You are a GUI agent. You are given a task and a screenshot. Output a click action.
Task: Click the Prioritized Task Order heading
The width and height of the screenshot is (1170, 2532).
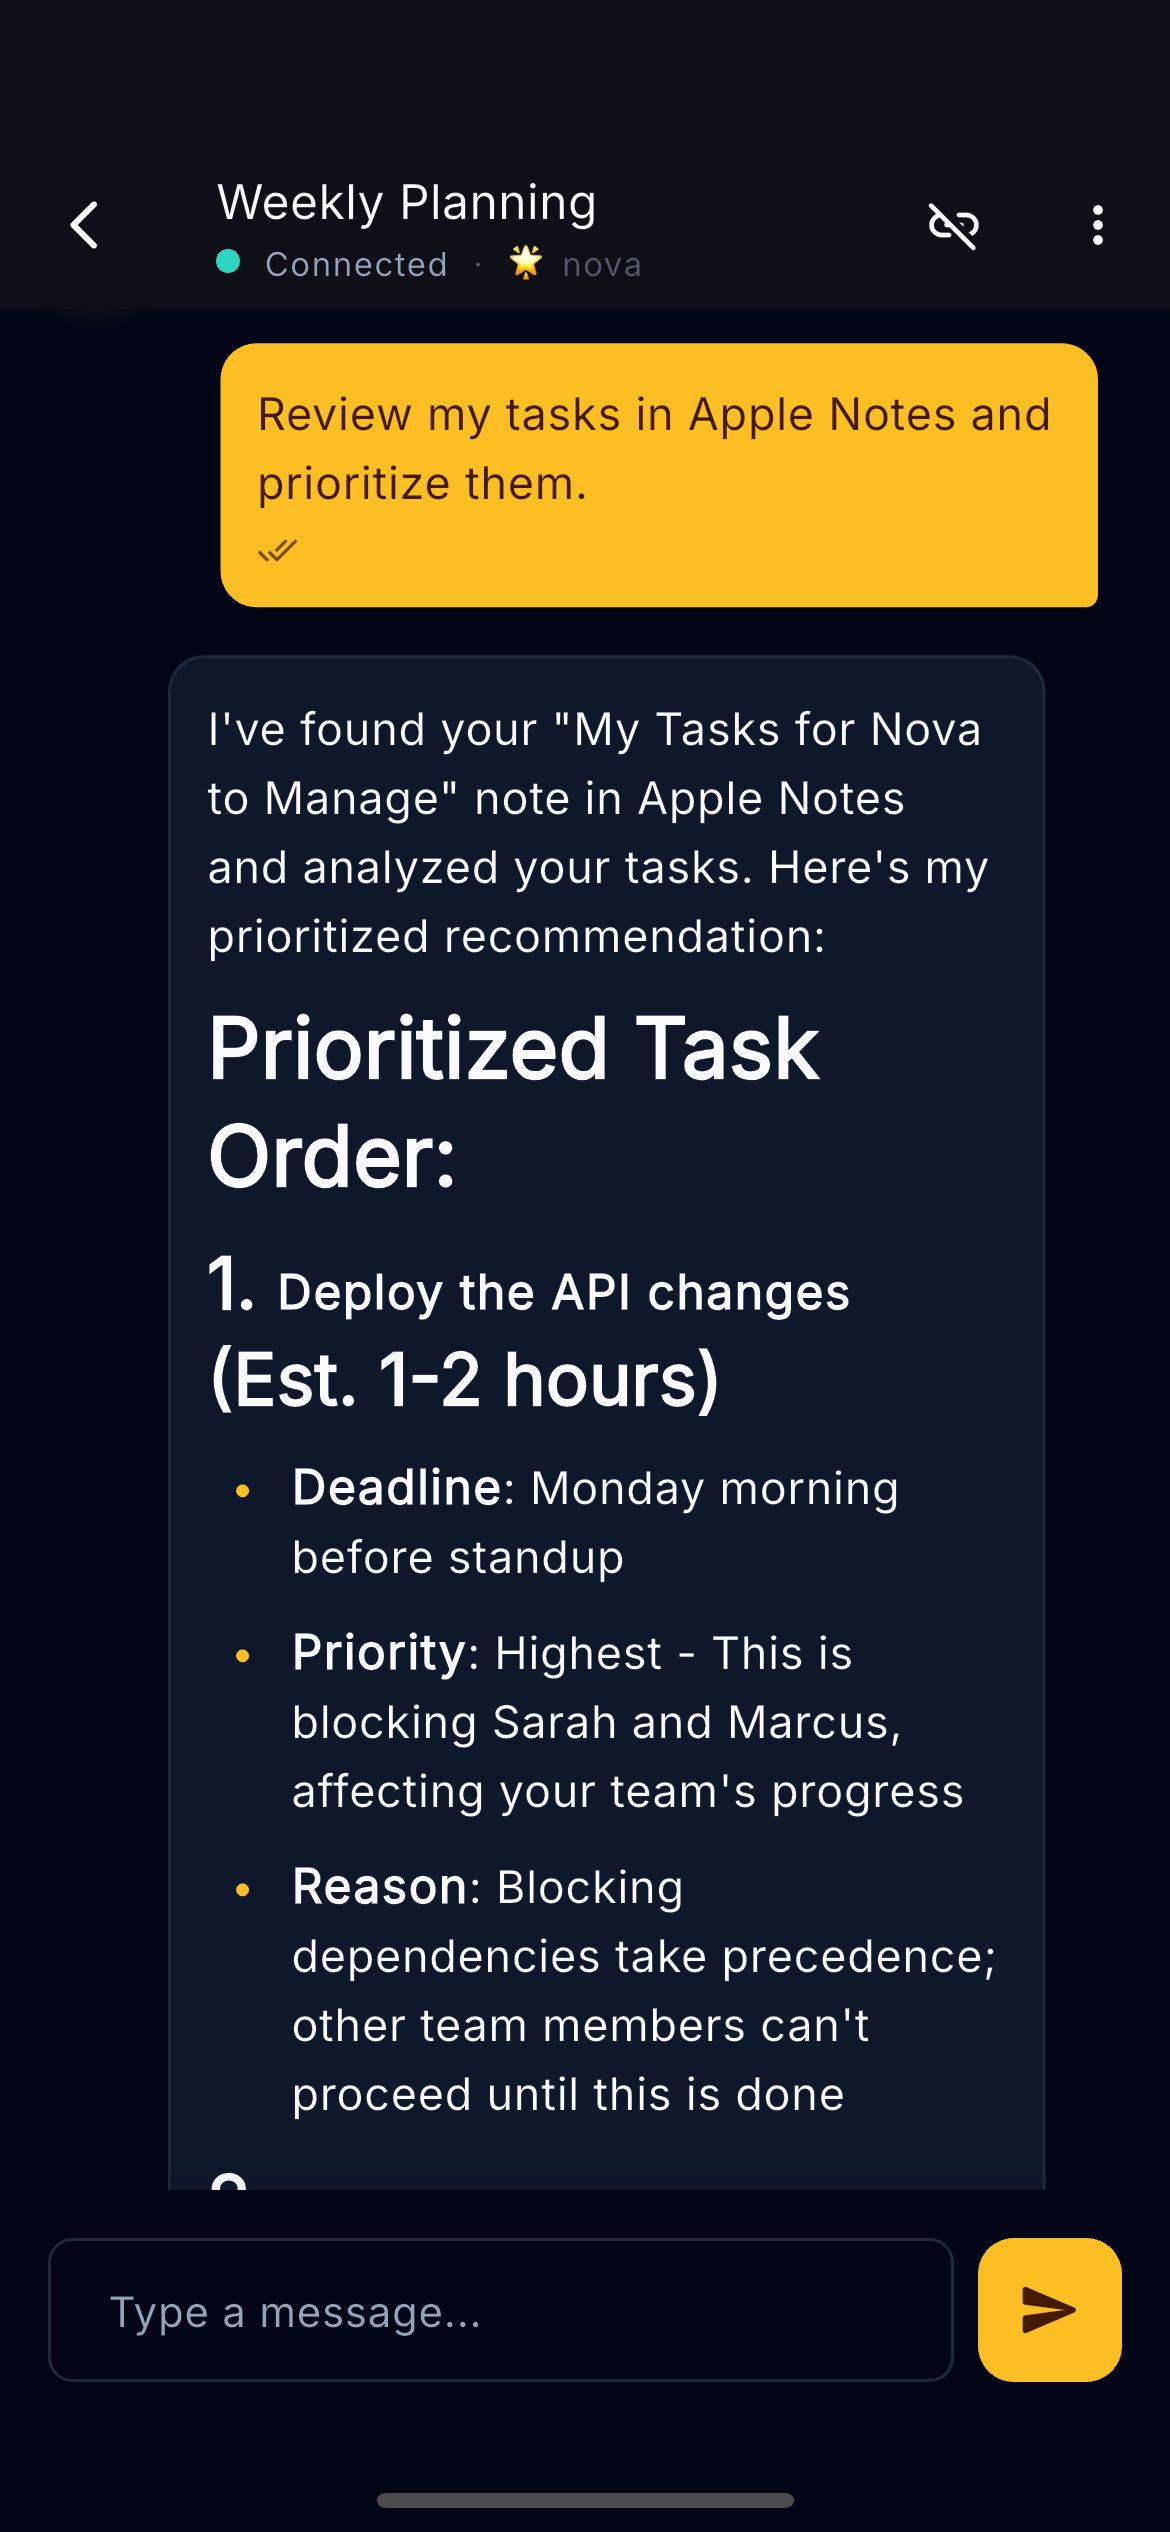coord(514,1102)
